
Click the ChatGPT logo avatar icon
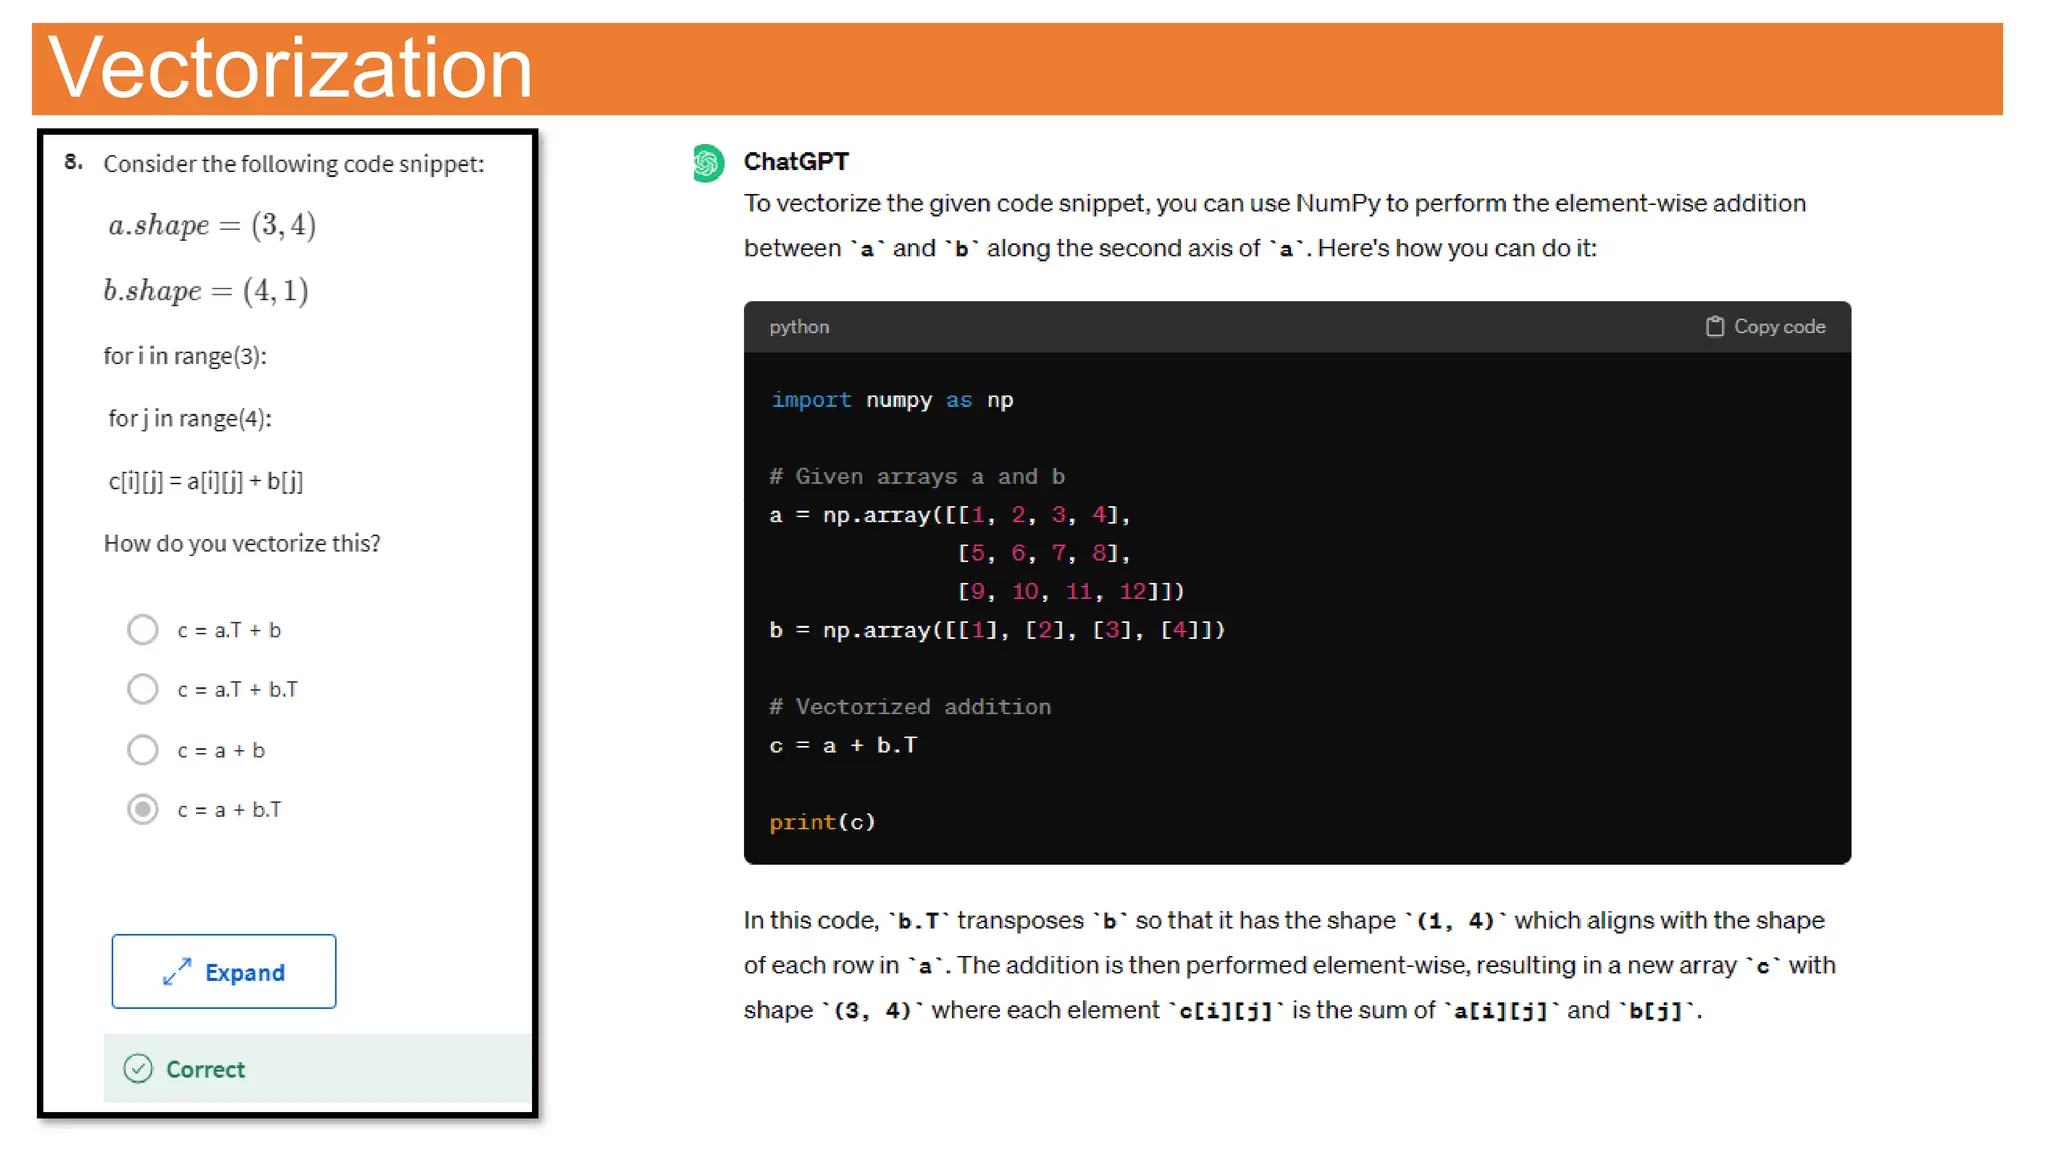coord(708,163)
